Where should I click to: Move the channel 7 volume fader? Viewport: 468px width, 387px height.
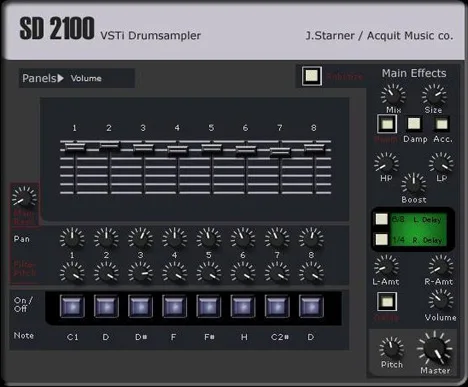click(280, 152)
